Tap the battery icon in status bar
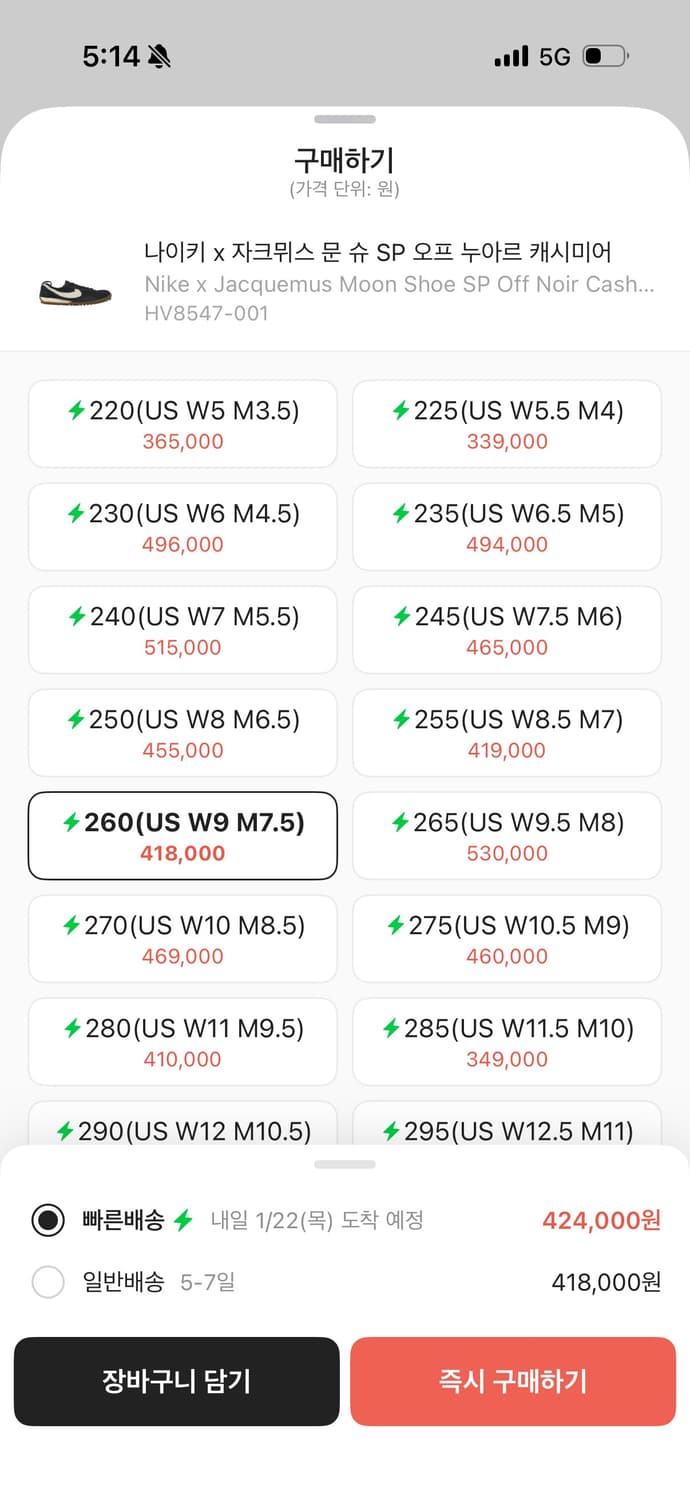The height and width of the screenshot is (1500, 690). click(x=605, y=57)
